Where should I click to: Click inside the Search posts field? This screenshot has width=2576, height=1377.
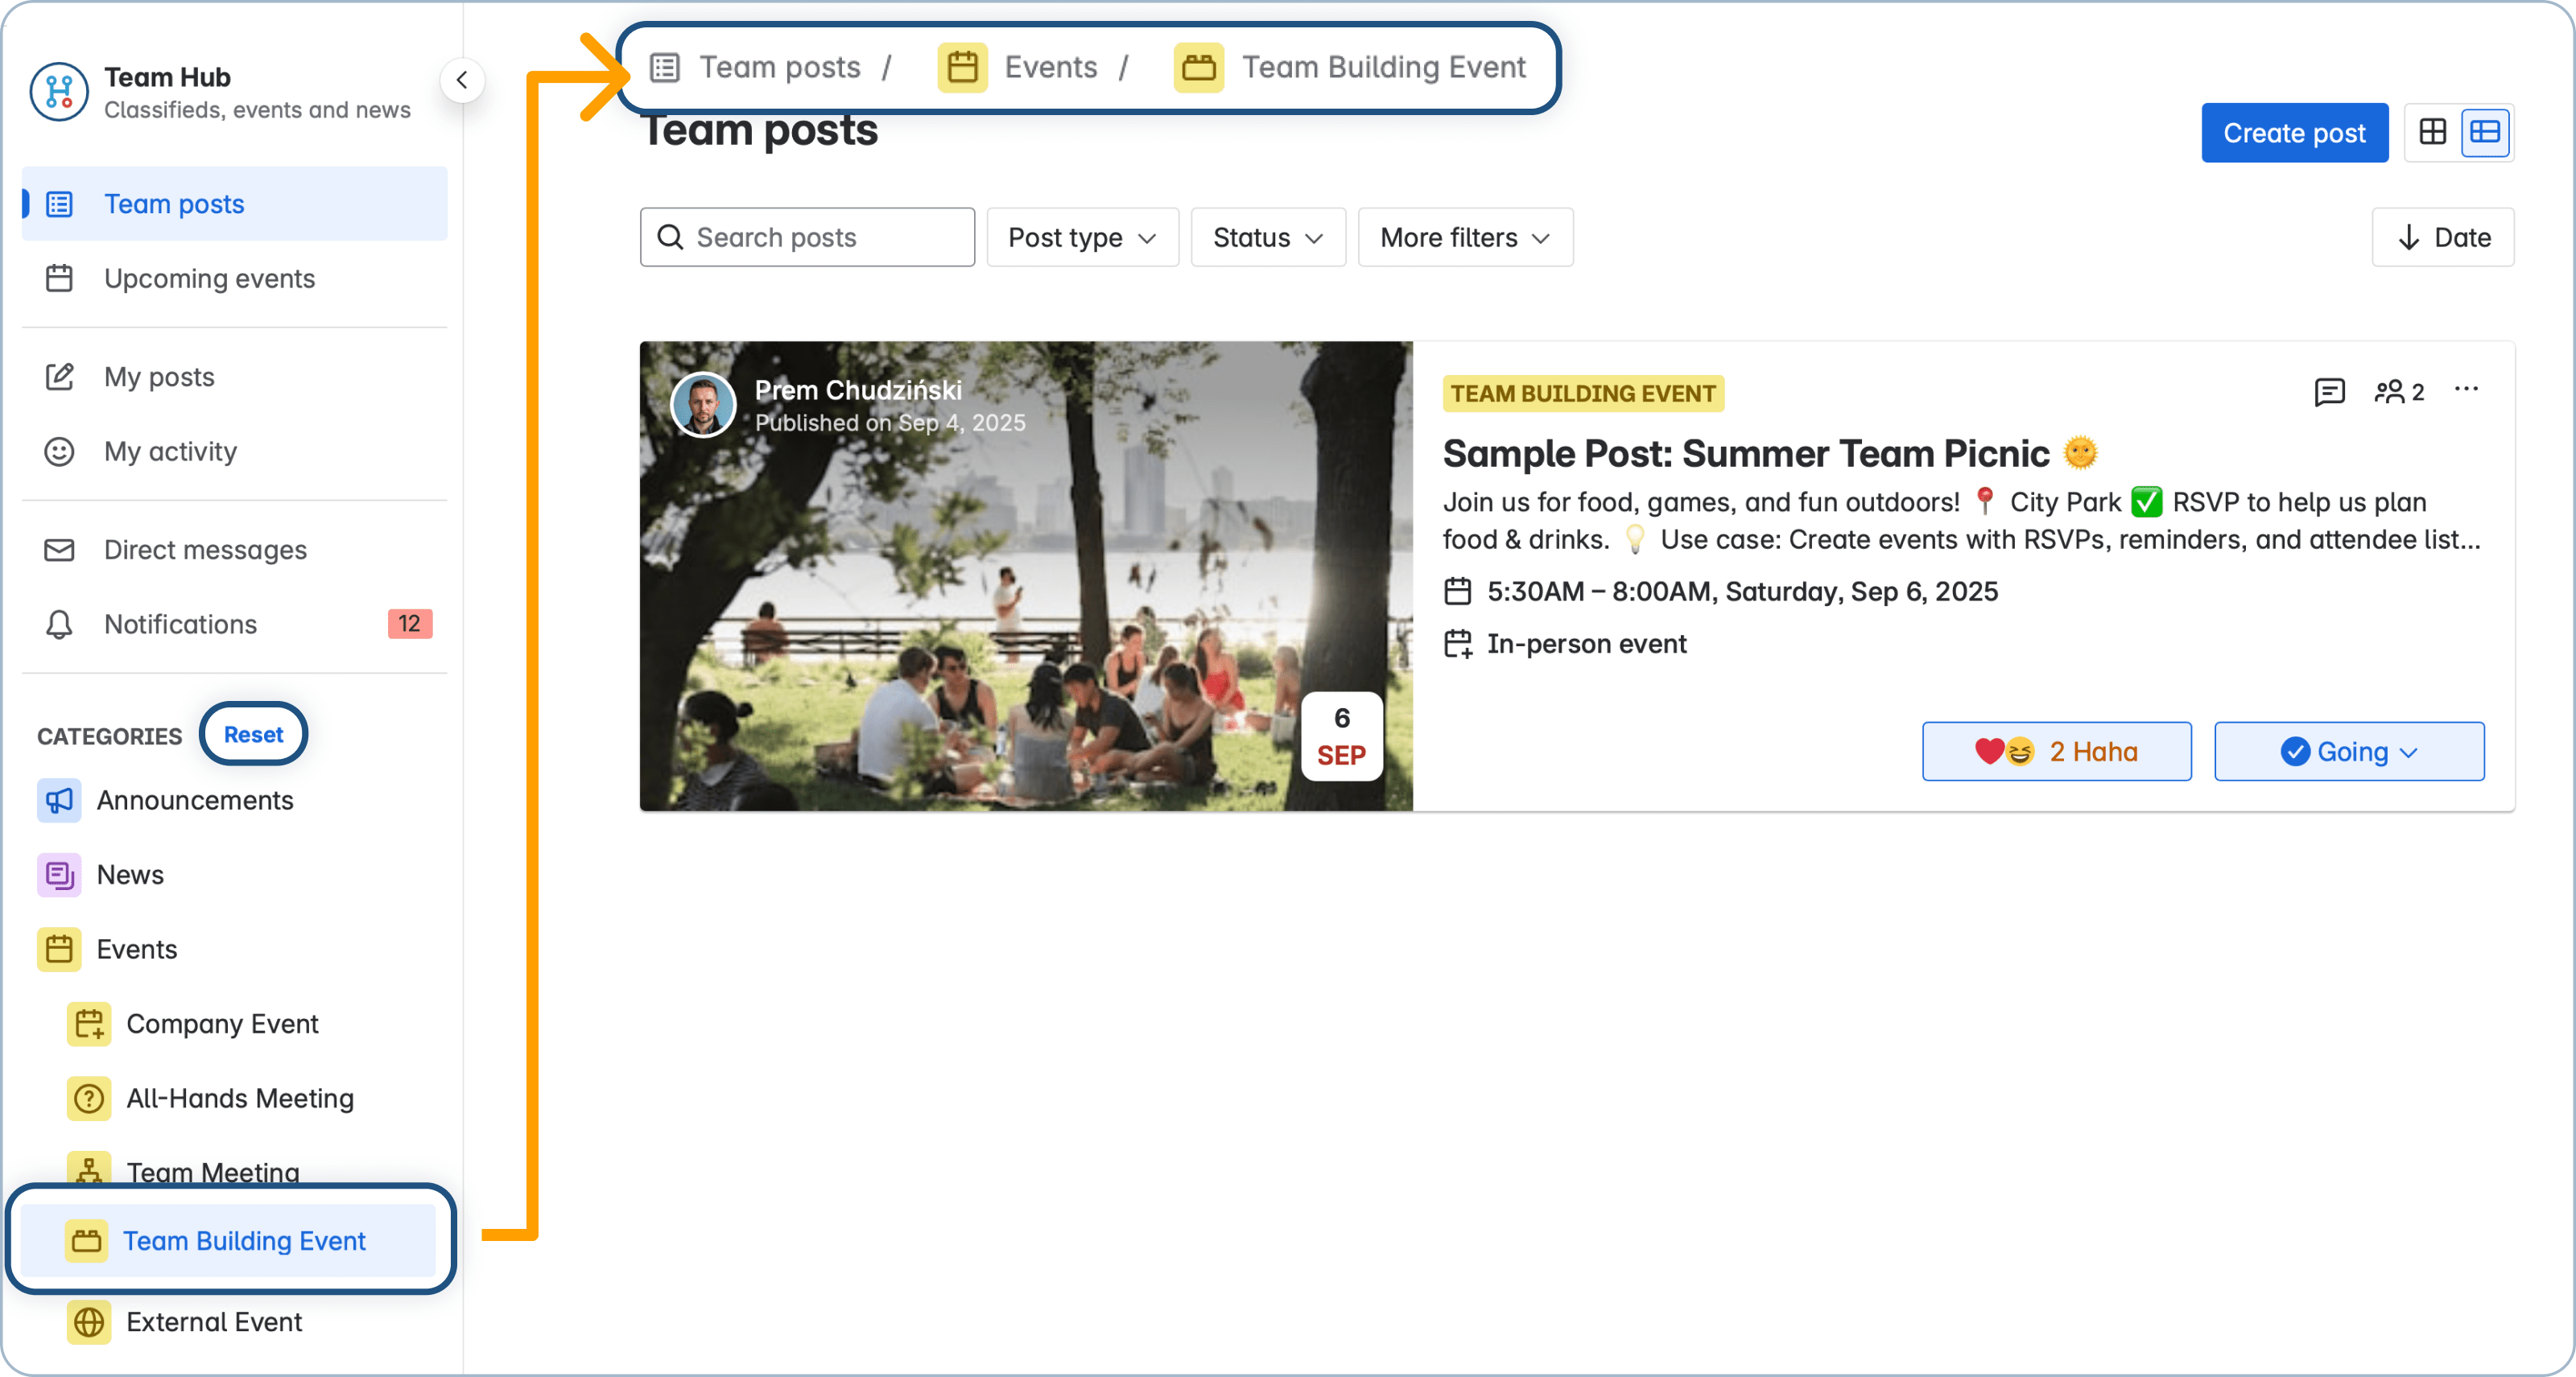coord(806,237)
